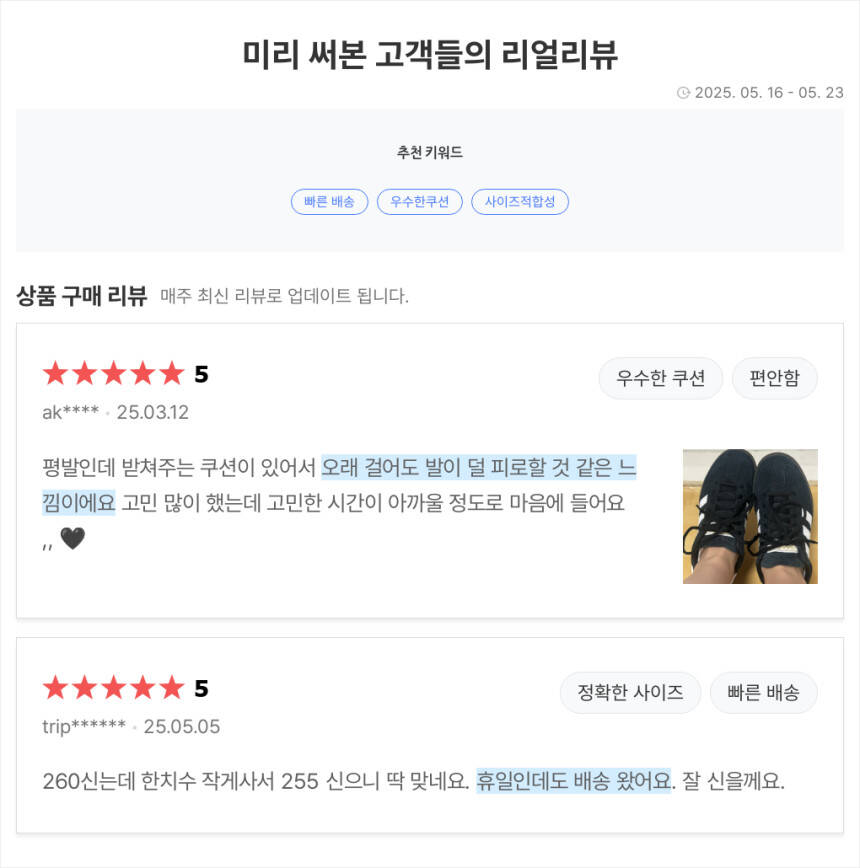Click reviewer name ak****
This screenshot has width=860, height=868.
coord(70,412)
